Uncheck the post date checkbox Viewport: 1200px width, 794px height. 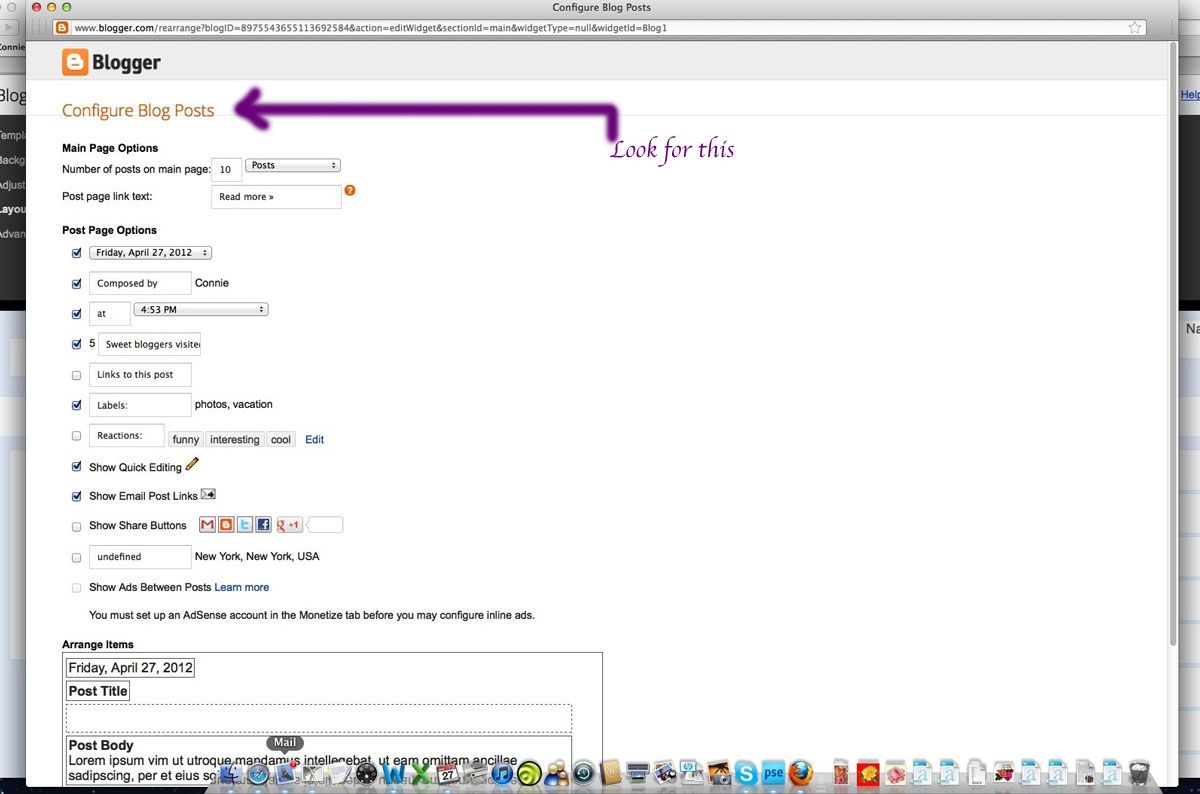77,253
